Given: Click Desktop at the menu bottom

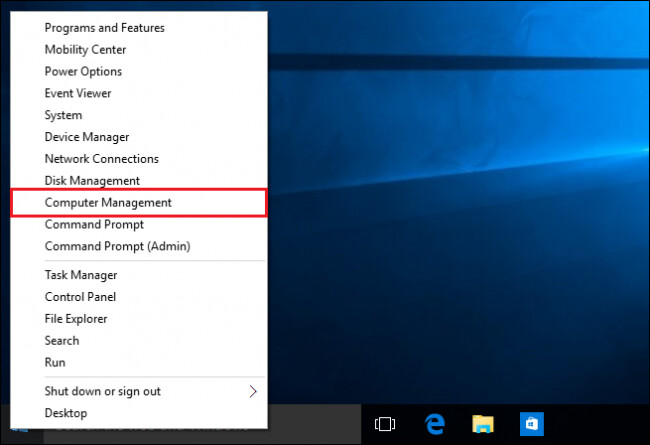Looking at the screenshot, I should click(66, 413).
